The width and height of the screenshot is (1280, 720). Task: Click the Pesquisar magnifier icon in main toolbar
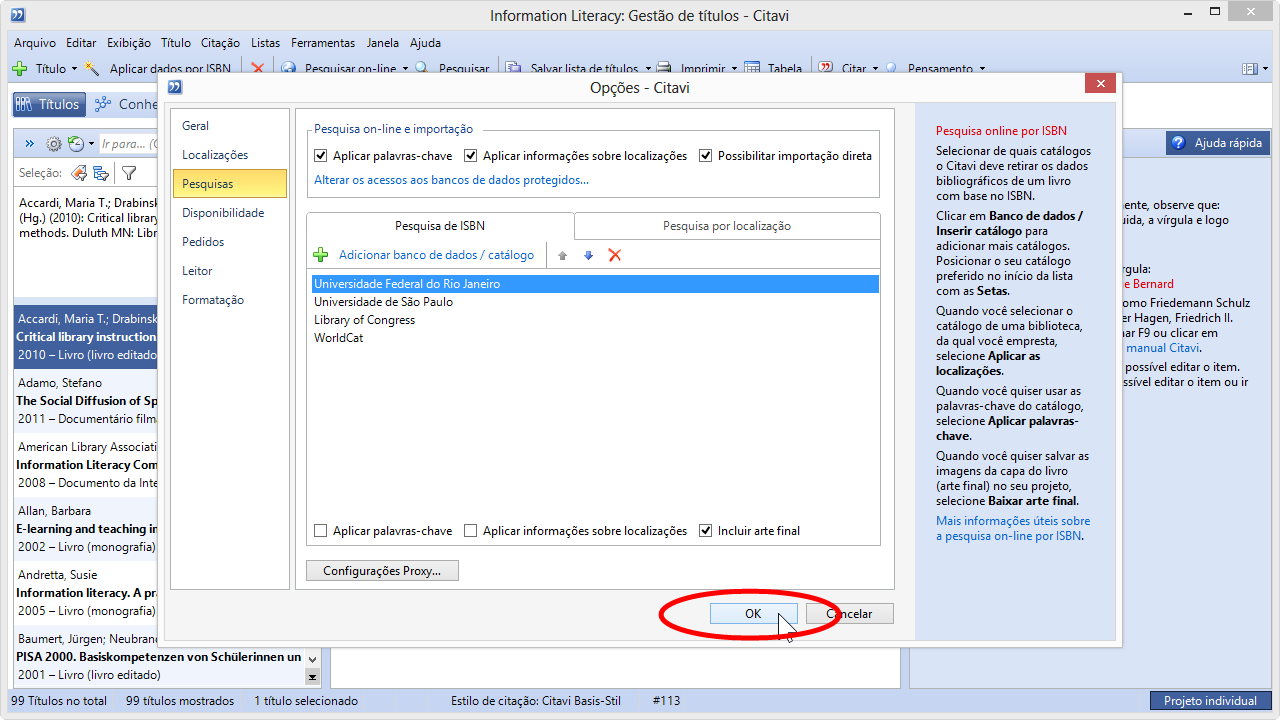[422, 69]
